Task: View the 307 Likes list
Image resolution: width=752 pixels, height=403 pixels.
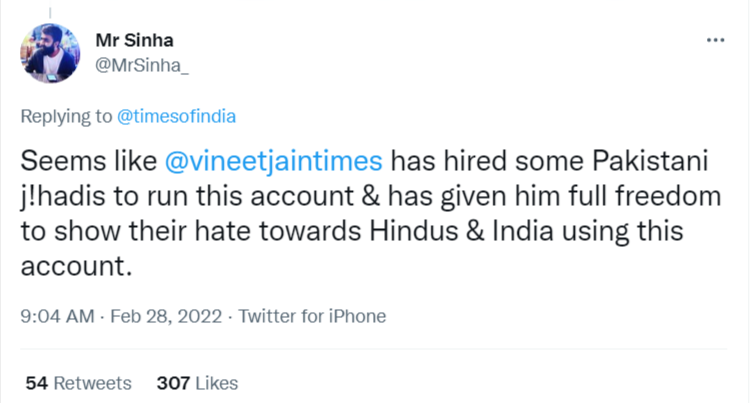Action: pyautogui.click(x=197, y=383)
